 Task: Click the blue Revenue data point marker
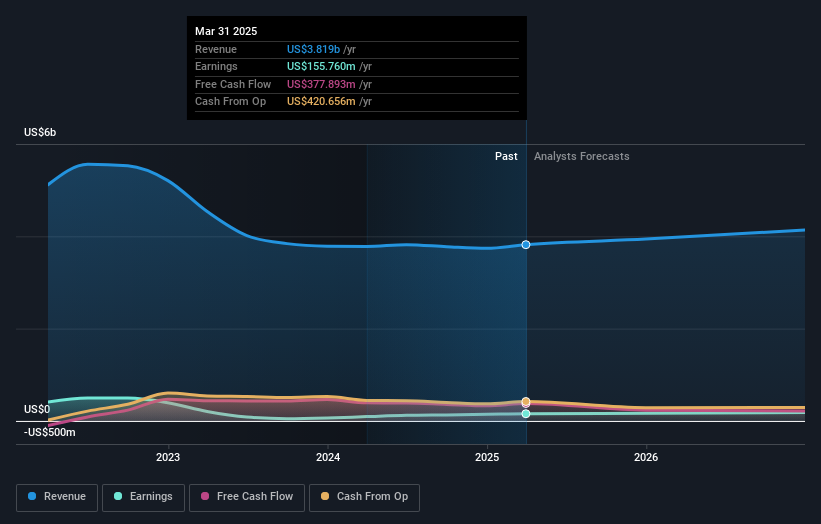[x=526, y=244]
